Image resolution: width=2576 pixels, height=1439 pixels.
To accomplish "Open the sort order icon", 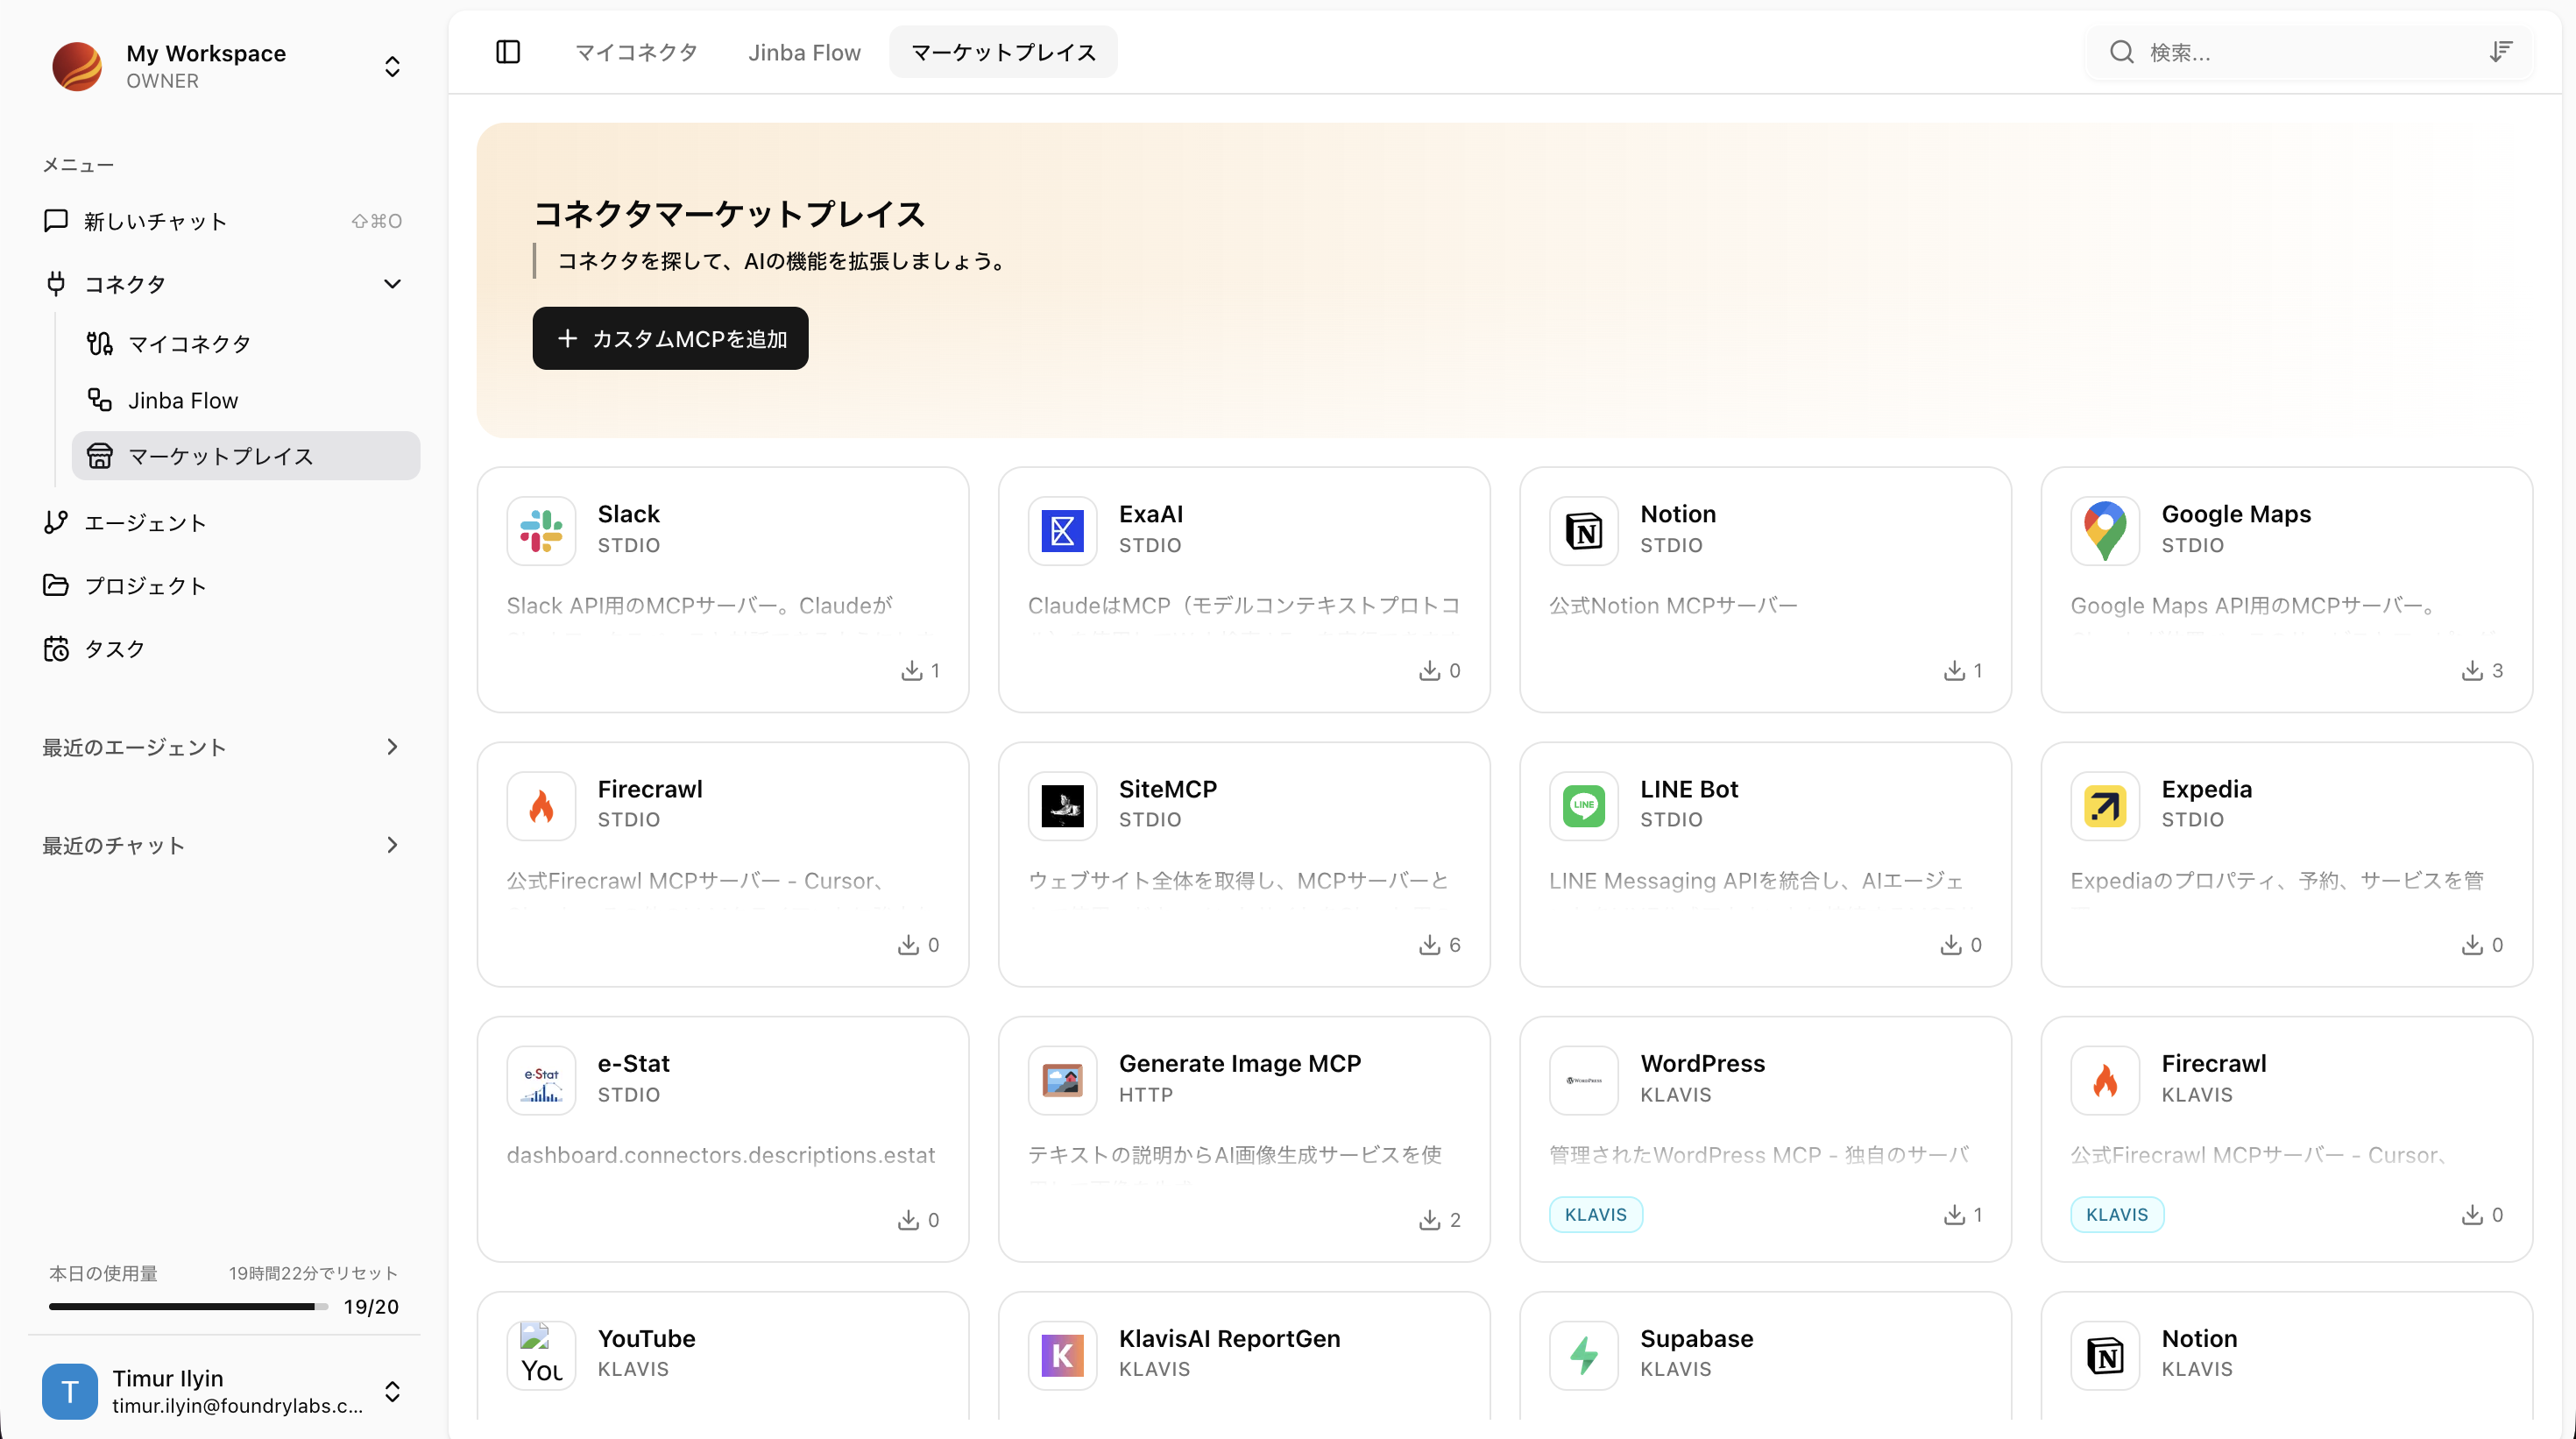I will point(2500,52).
